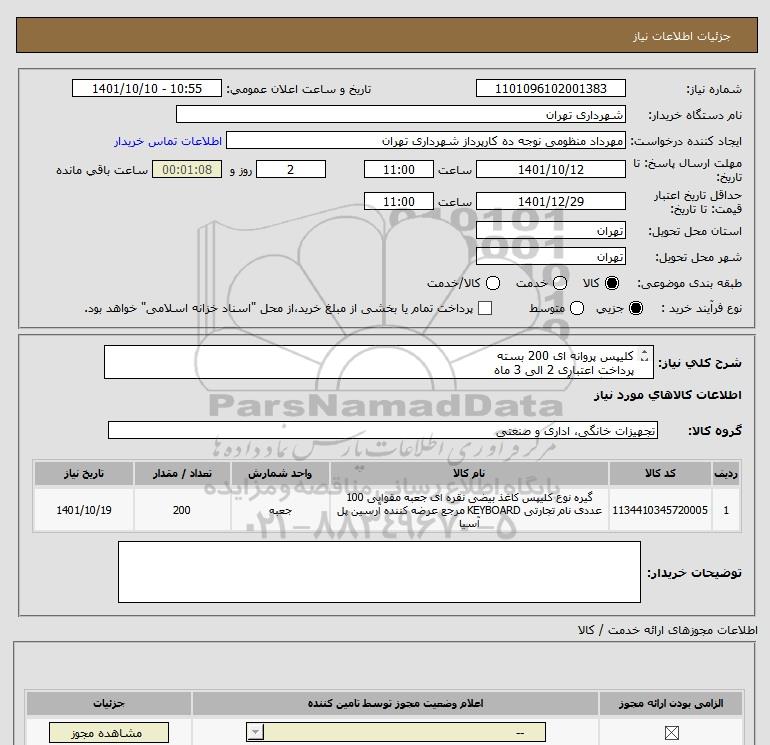The image size is (770, 745).
Task: Open the permit status dropdown arrow
Action: (255, 732)
